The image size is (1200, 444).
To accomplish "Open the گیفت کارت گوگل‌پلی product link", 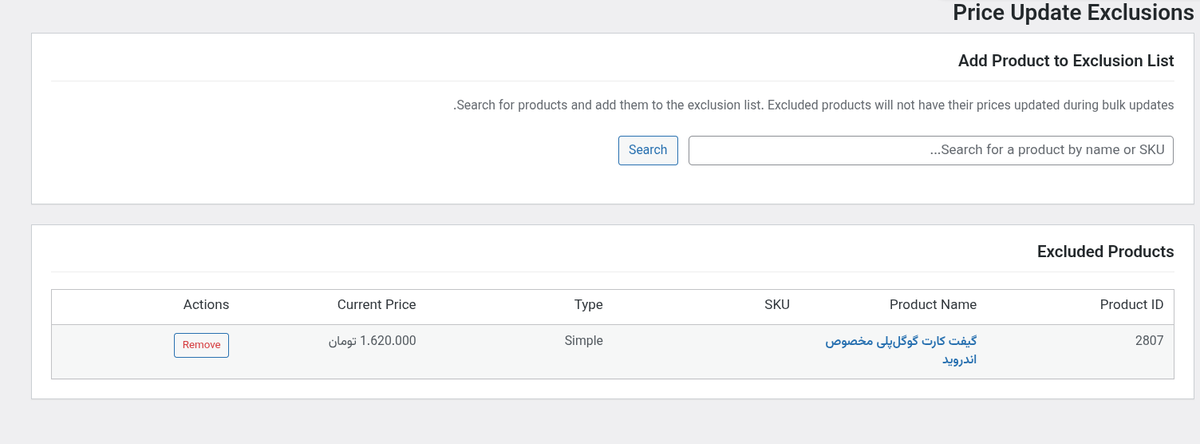I will coord(901,341).
